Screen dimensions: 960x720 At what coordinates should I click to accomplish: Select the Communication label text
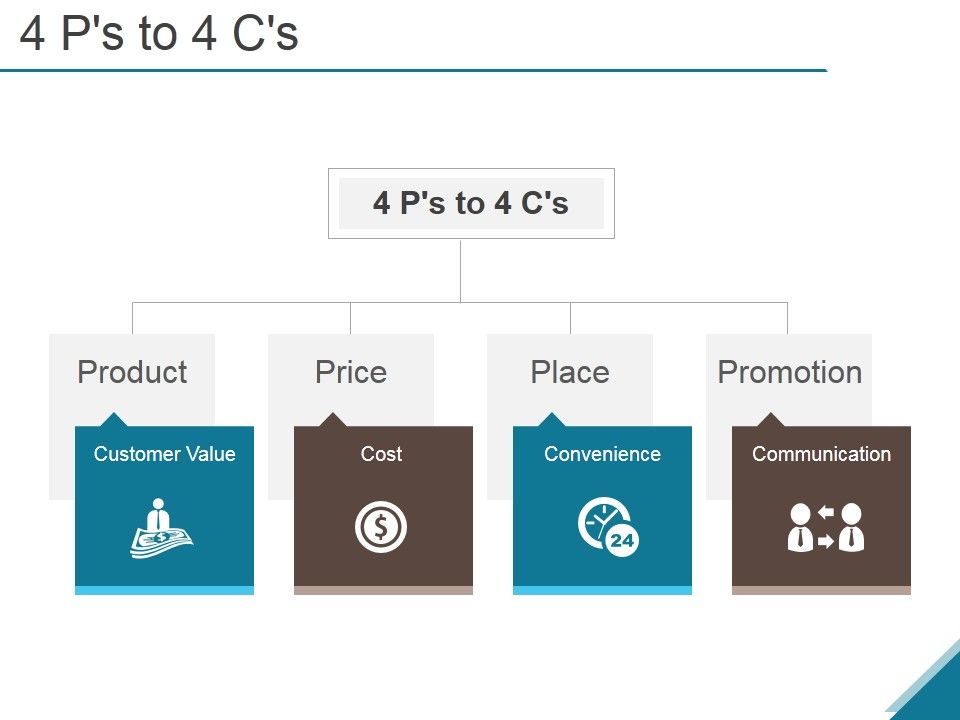[x=821, y=454]
